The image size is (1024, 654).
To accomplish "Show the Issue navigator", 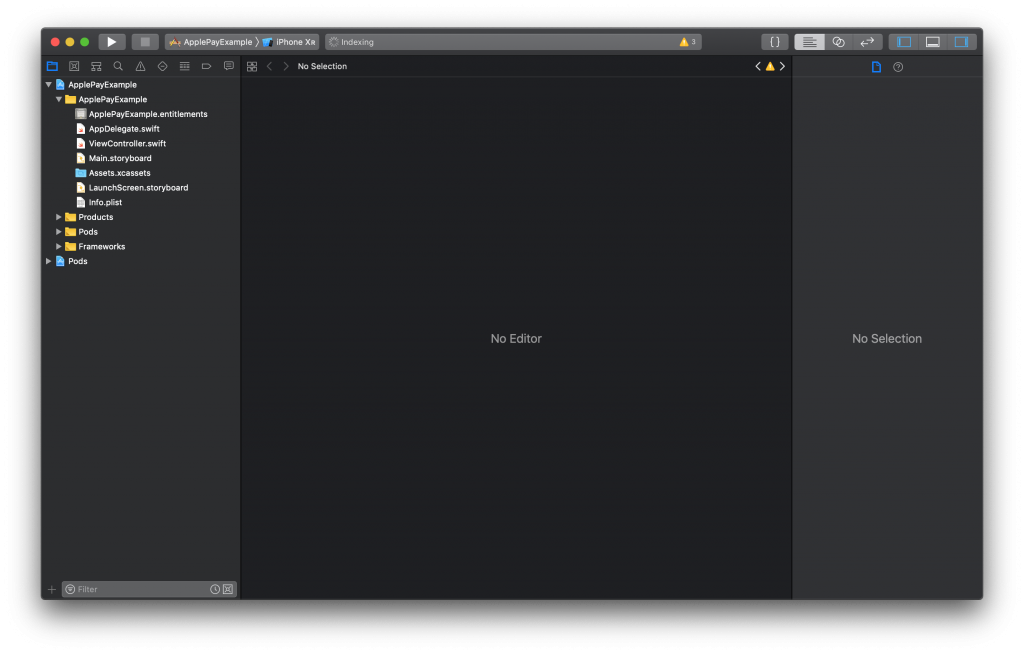I will 140,66.
